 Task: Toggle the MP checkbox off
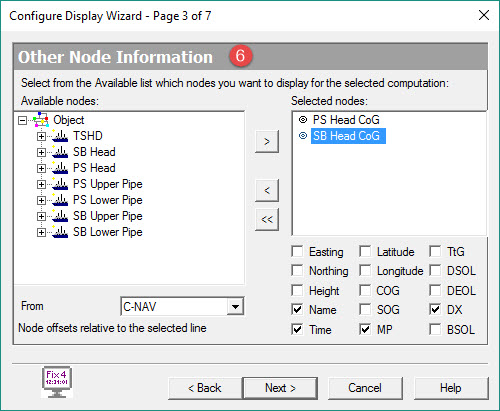click(365, 329)
